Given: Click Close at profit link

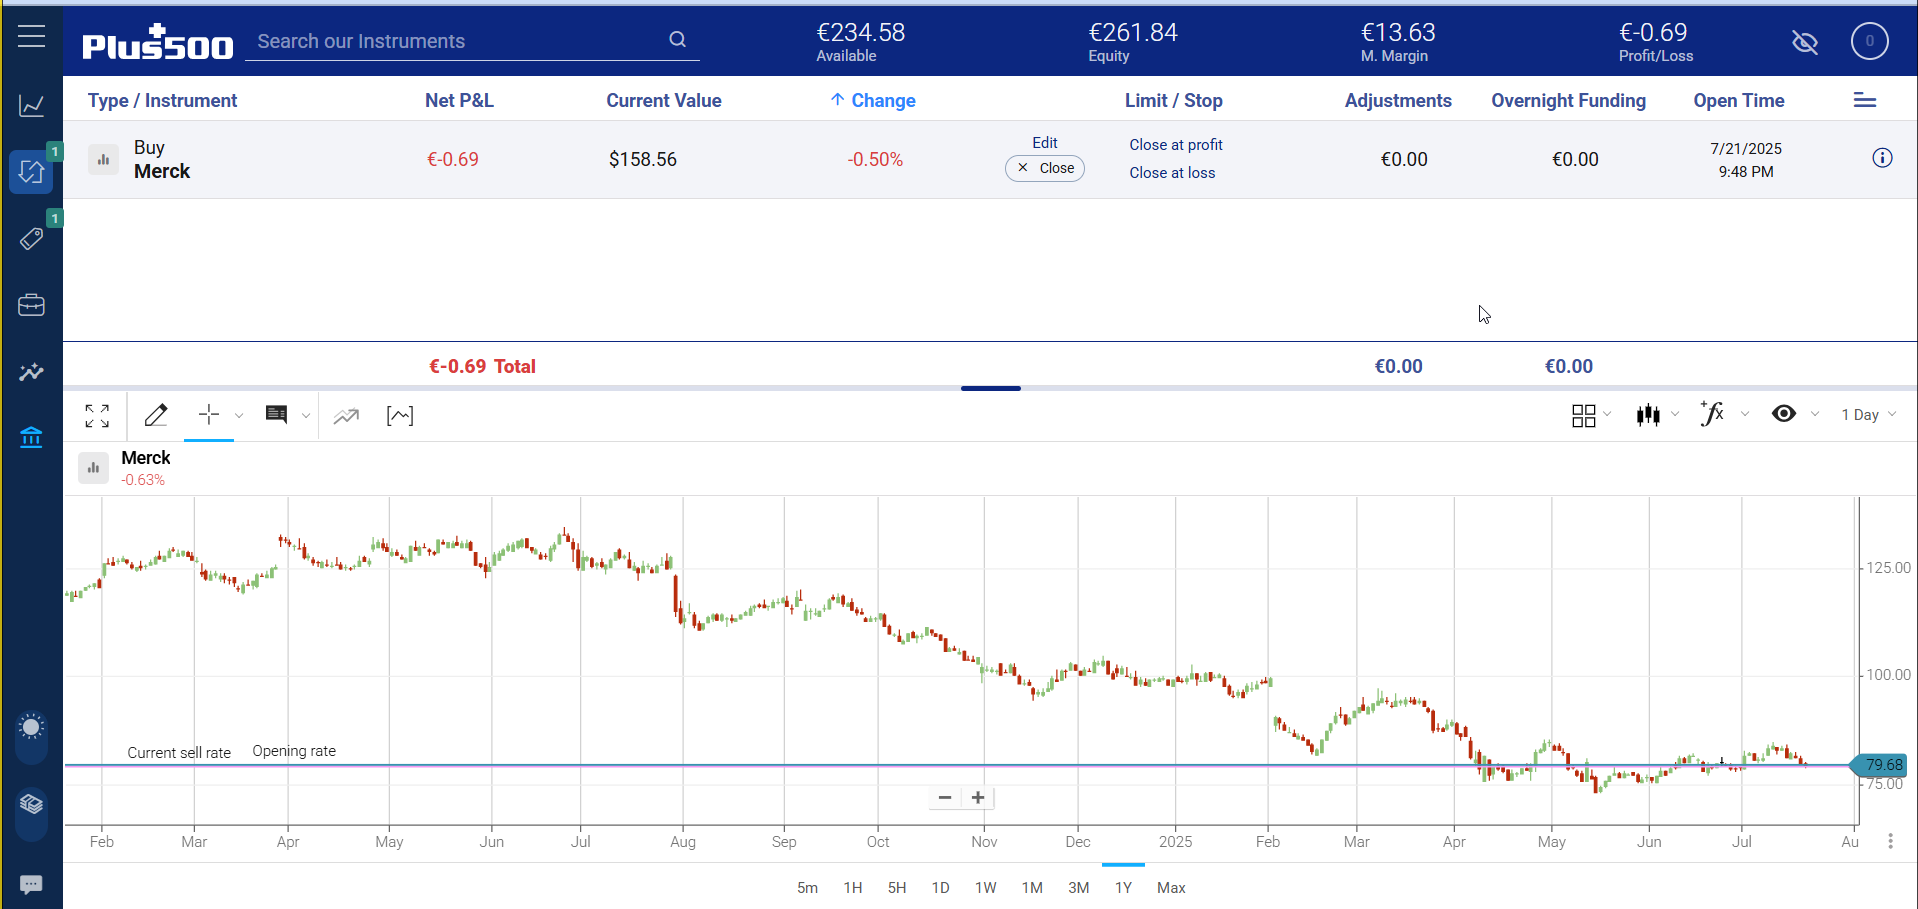Looking at the screenshot, I should pos(1176,145).
